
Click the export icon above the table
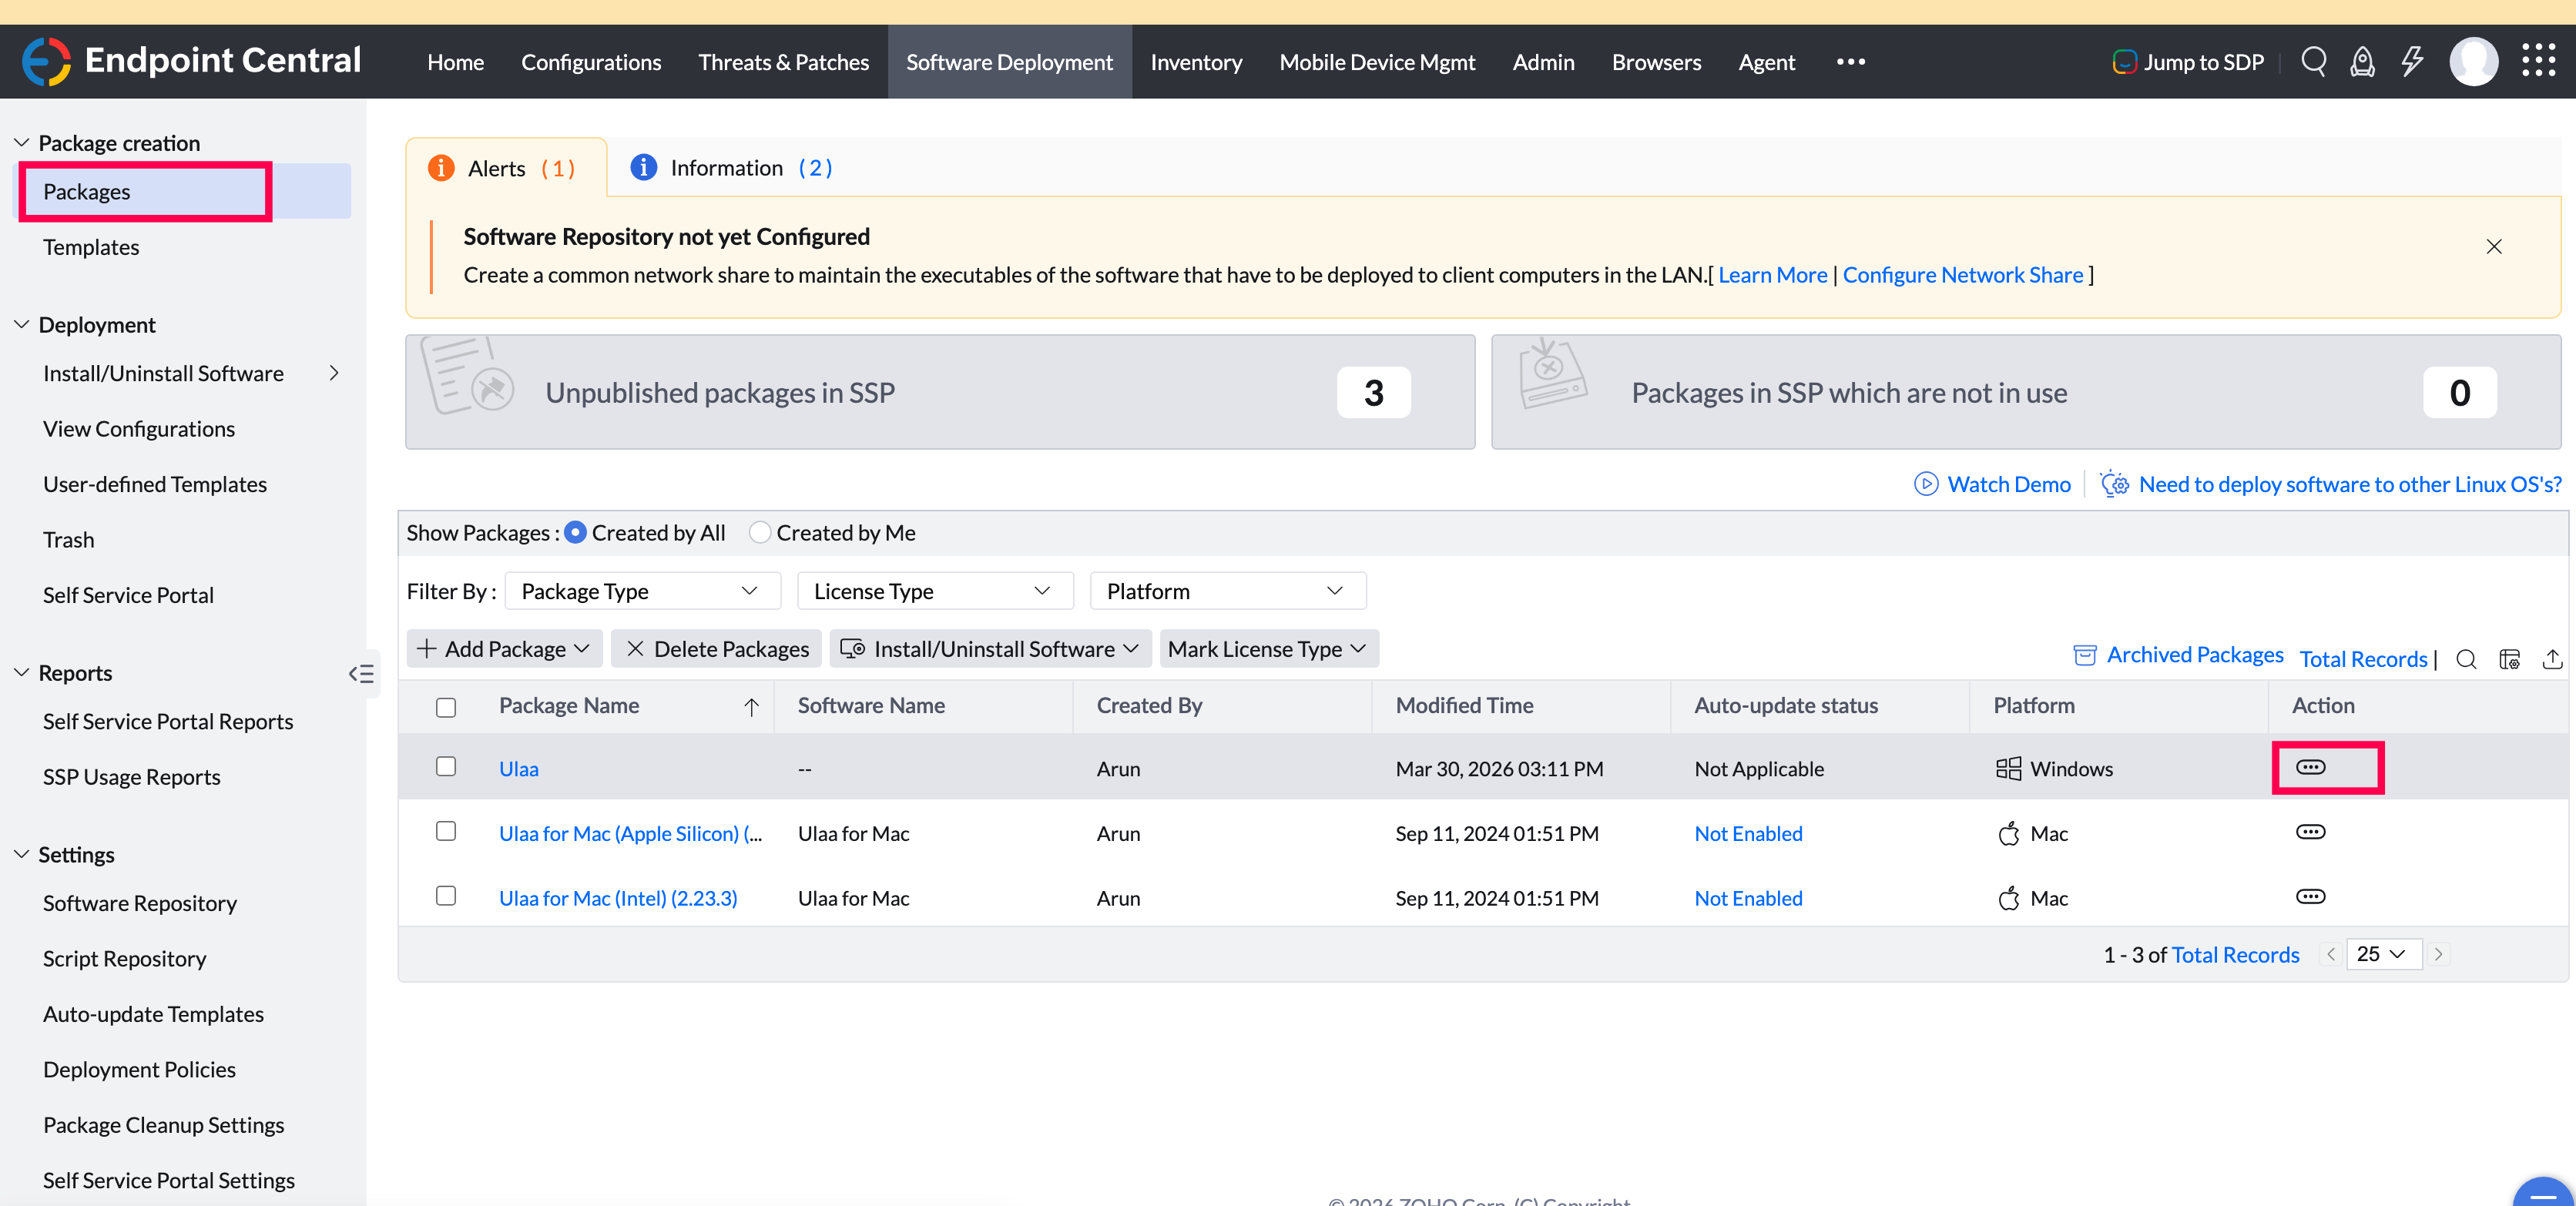click(2552, 659)
